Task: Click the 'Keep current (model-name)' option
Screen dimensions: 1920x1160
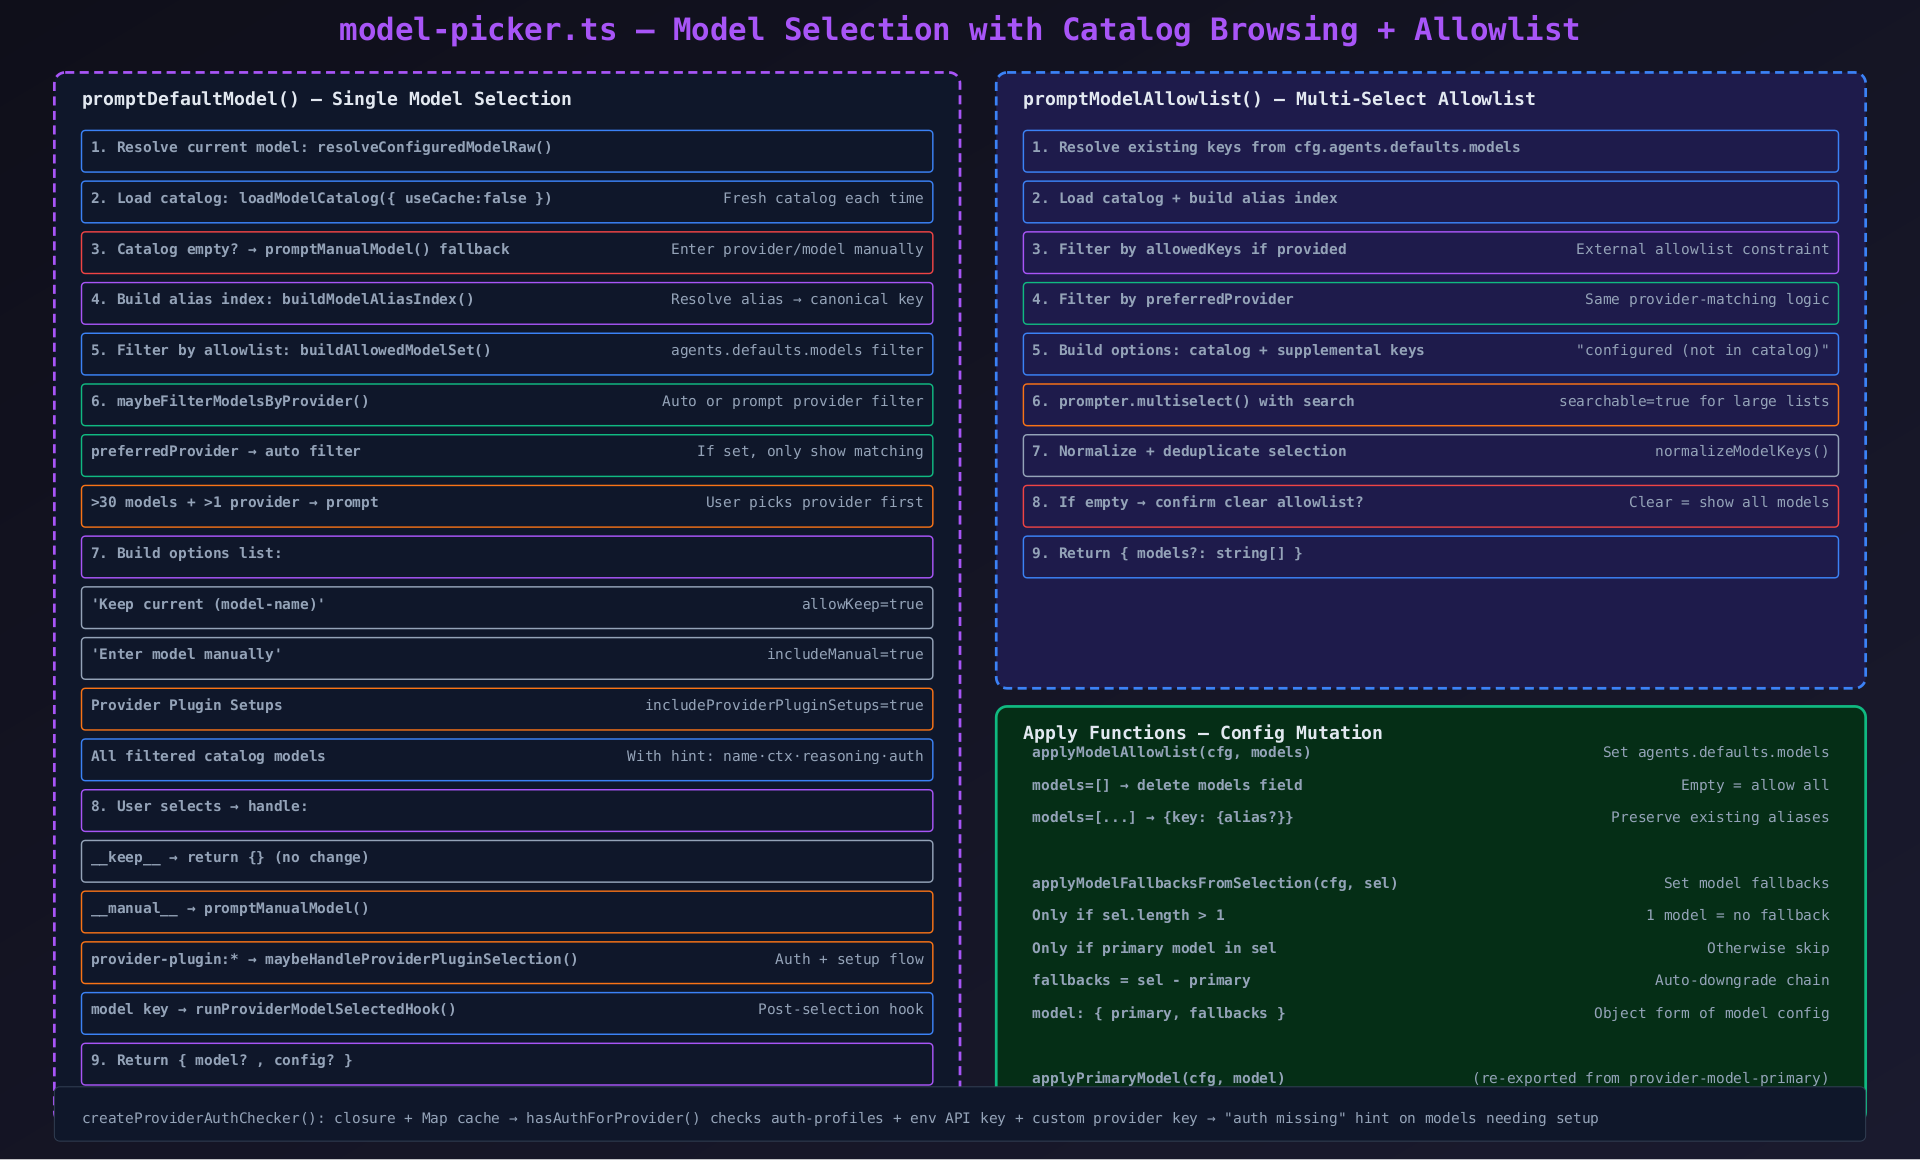Action: pyautogui.click(x=506, y=607)
